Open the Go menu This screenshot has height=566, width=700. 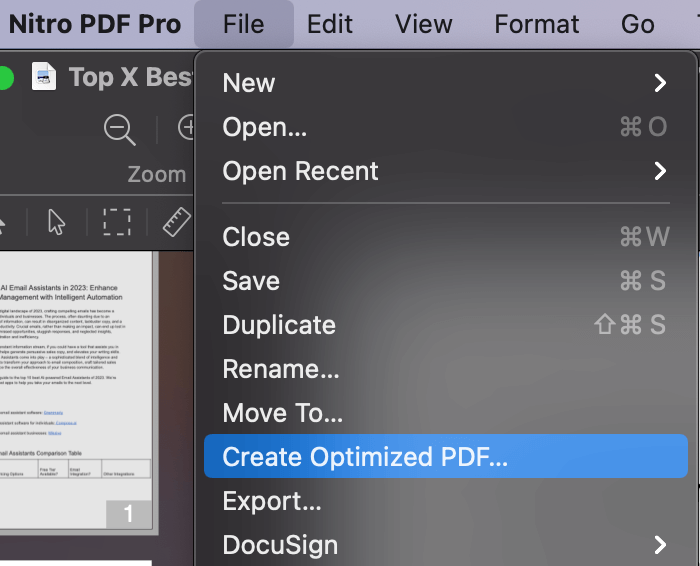click(638, 24)
